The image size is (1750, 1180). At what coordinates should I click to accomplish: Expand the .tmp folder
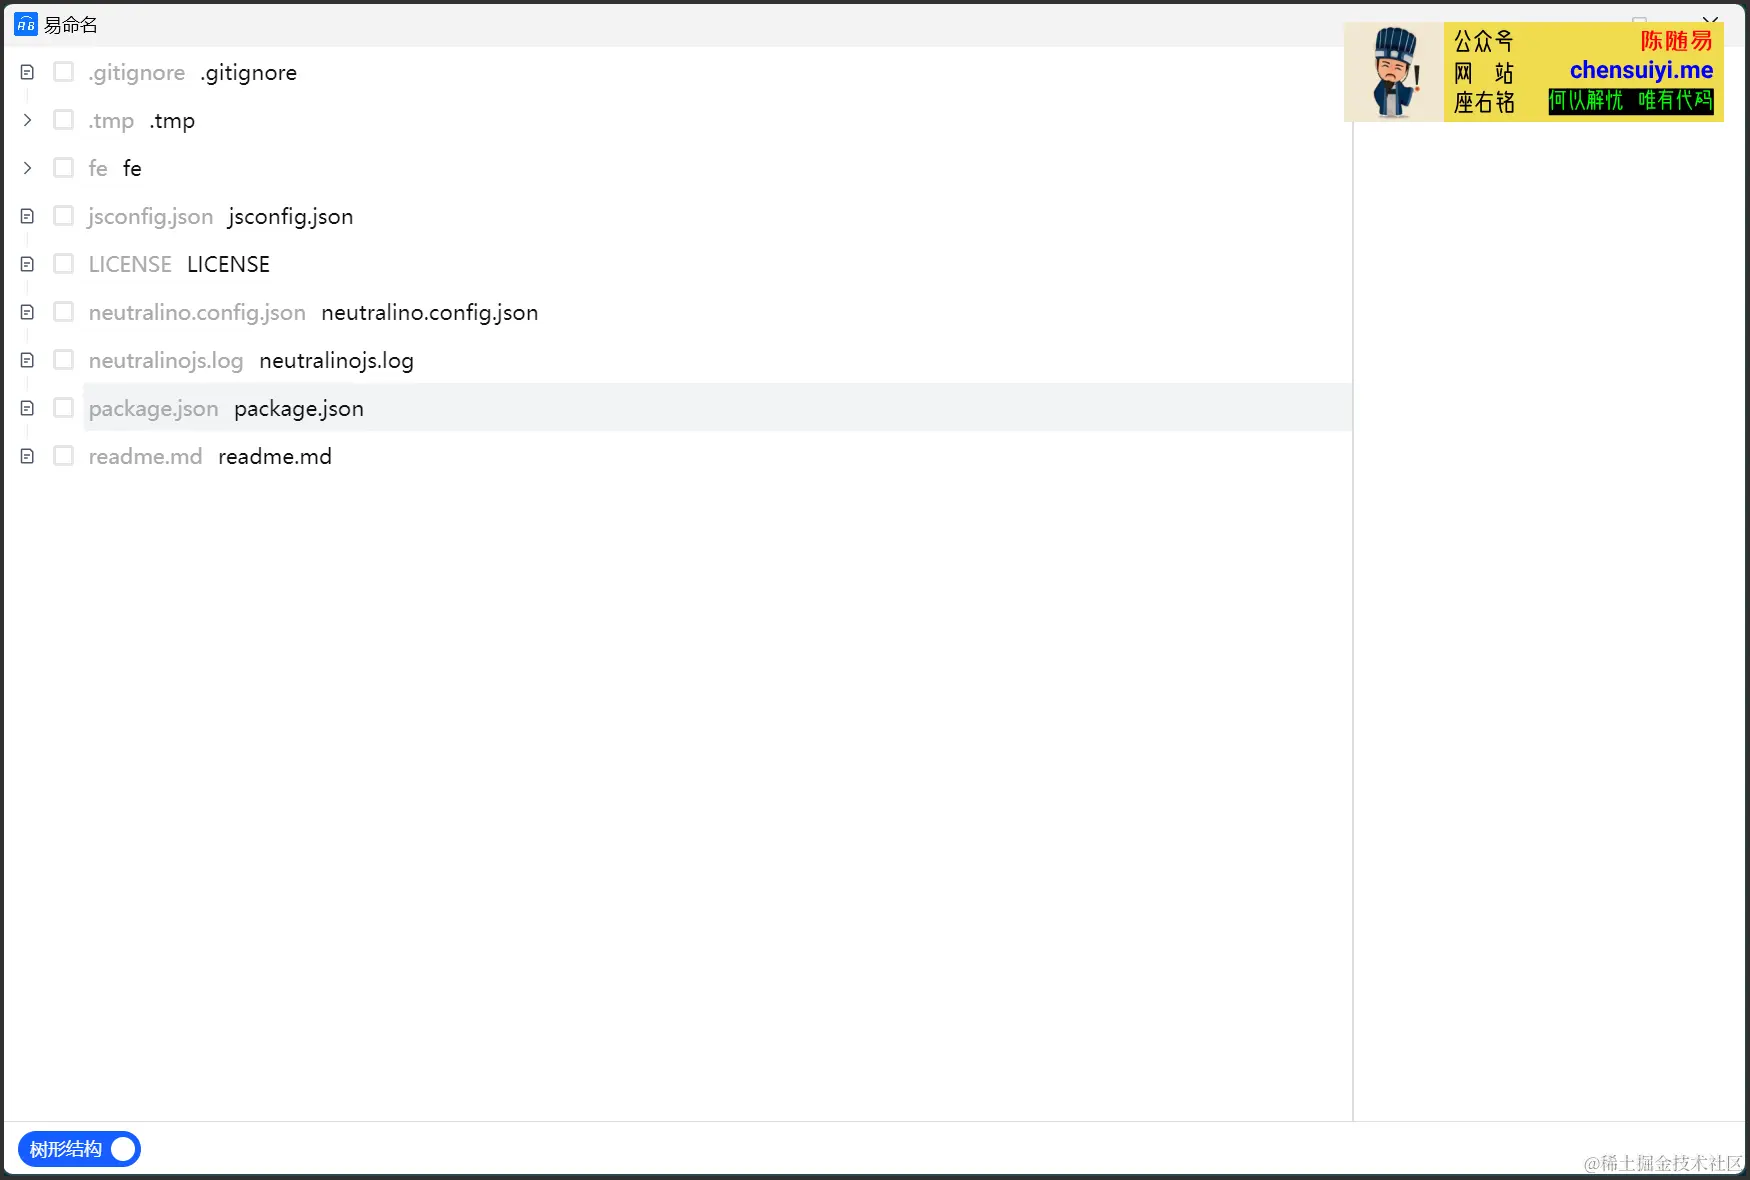(27, 120)
